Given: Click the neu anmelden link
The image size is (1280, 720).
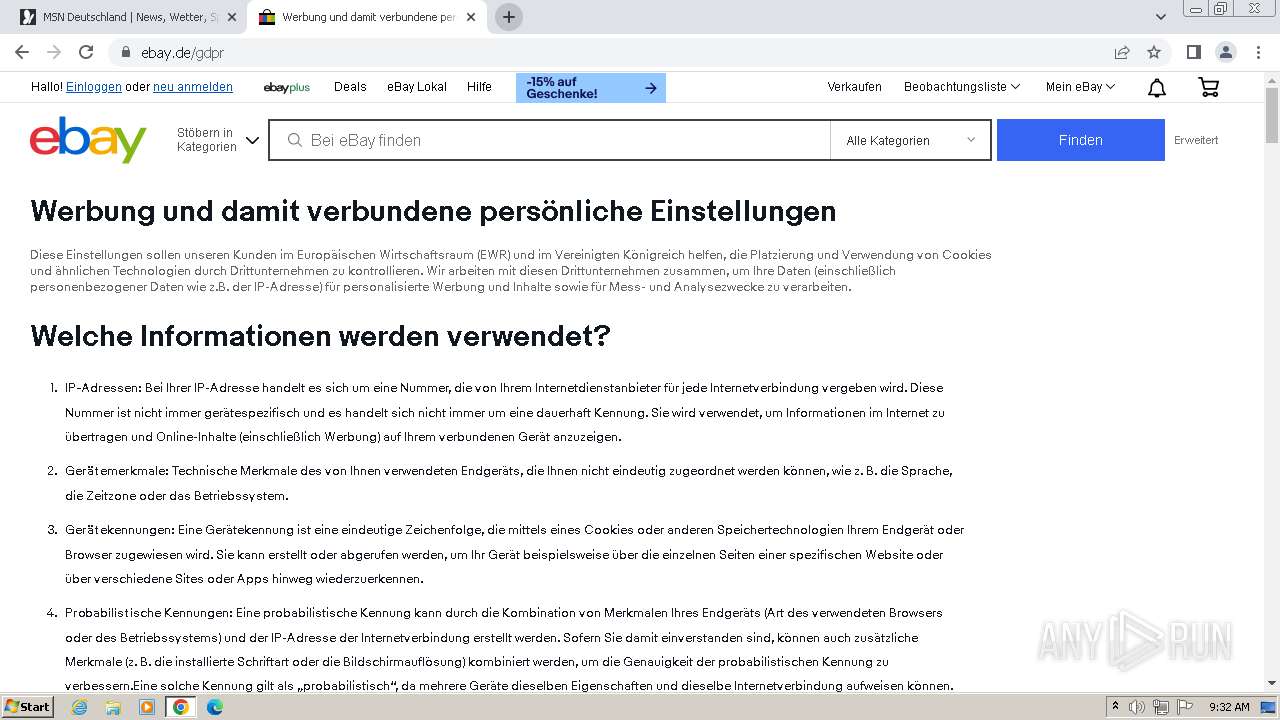Looking at the screenshot, I should [x=193, y=87].
